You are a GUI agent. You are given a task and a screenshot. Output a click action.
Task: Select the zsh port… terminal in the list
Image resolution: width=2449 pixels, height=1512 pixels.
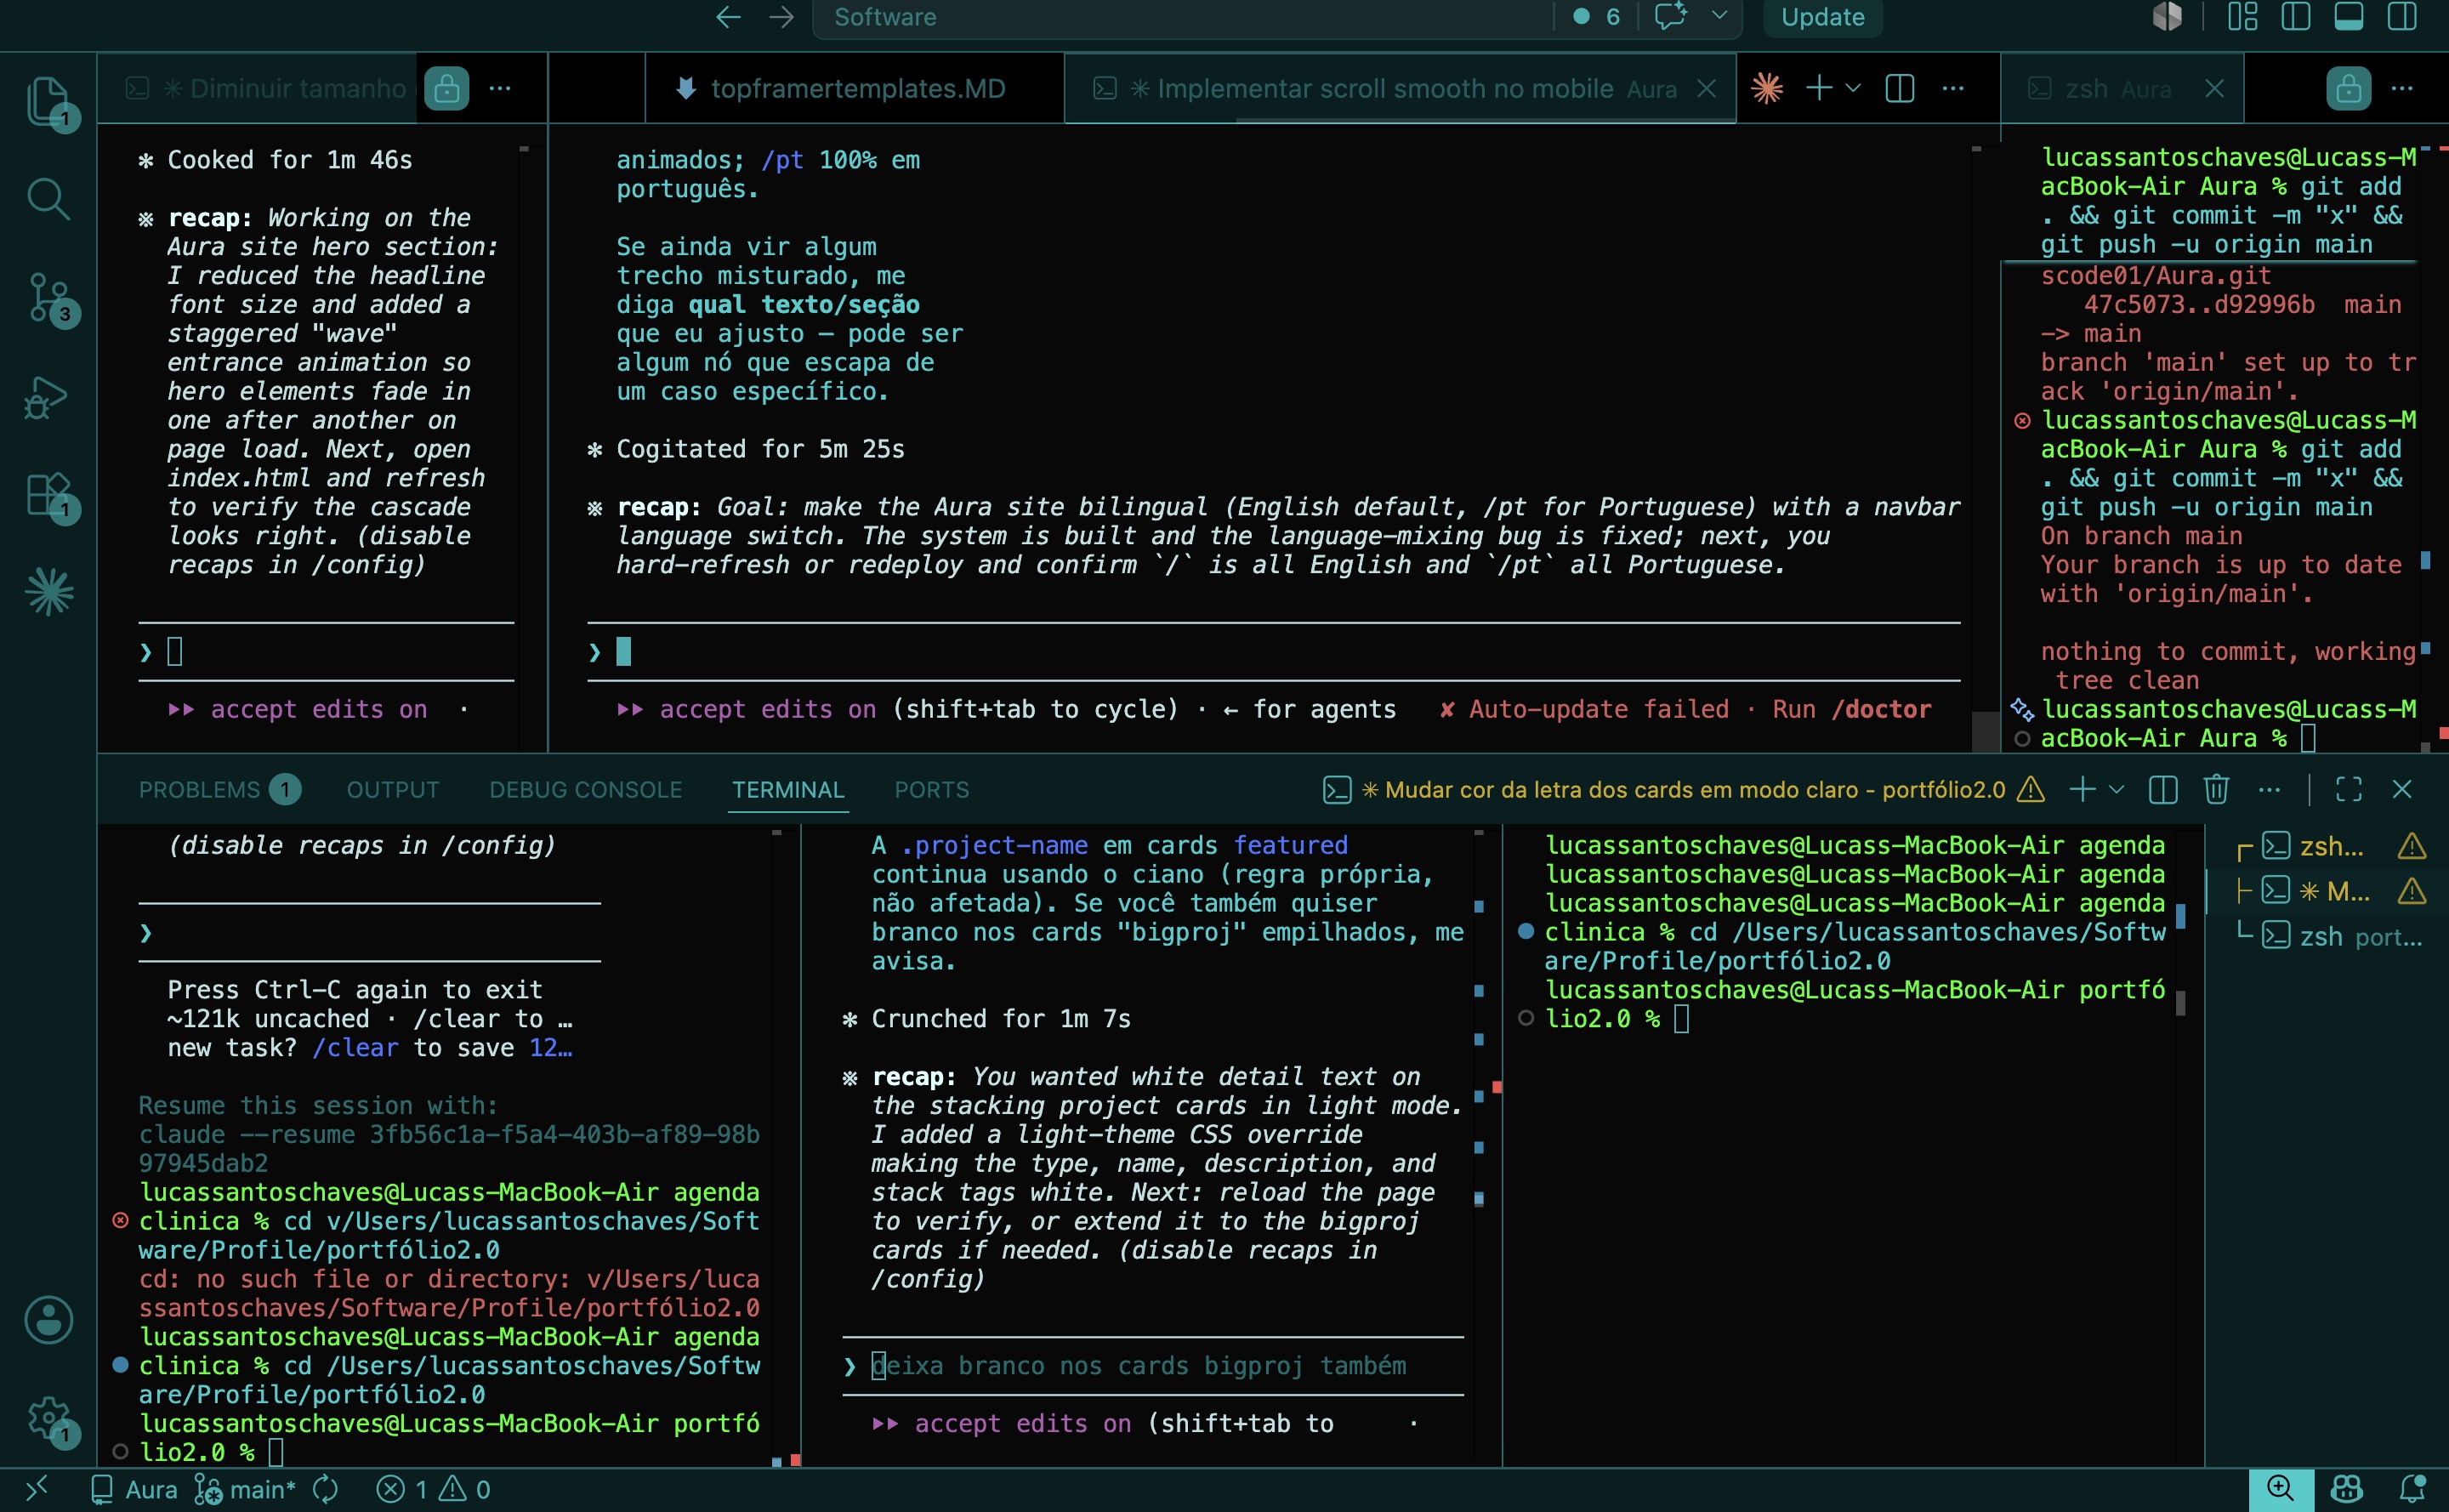(2330, 937)
